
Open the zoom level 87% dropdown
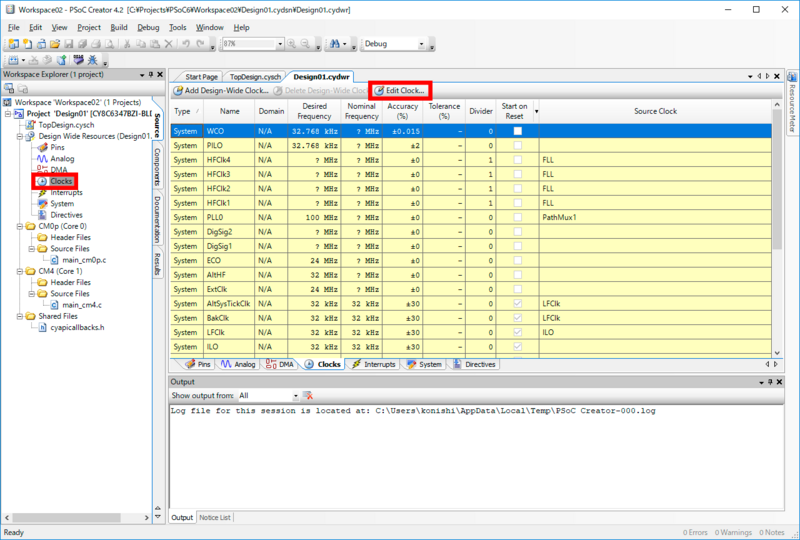pyautogui.click(x=280, y=44)
